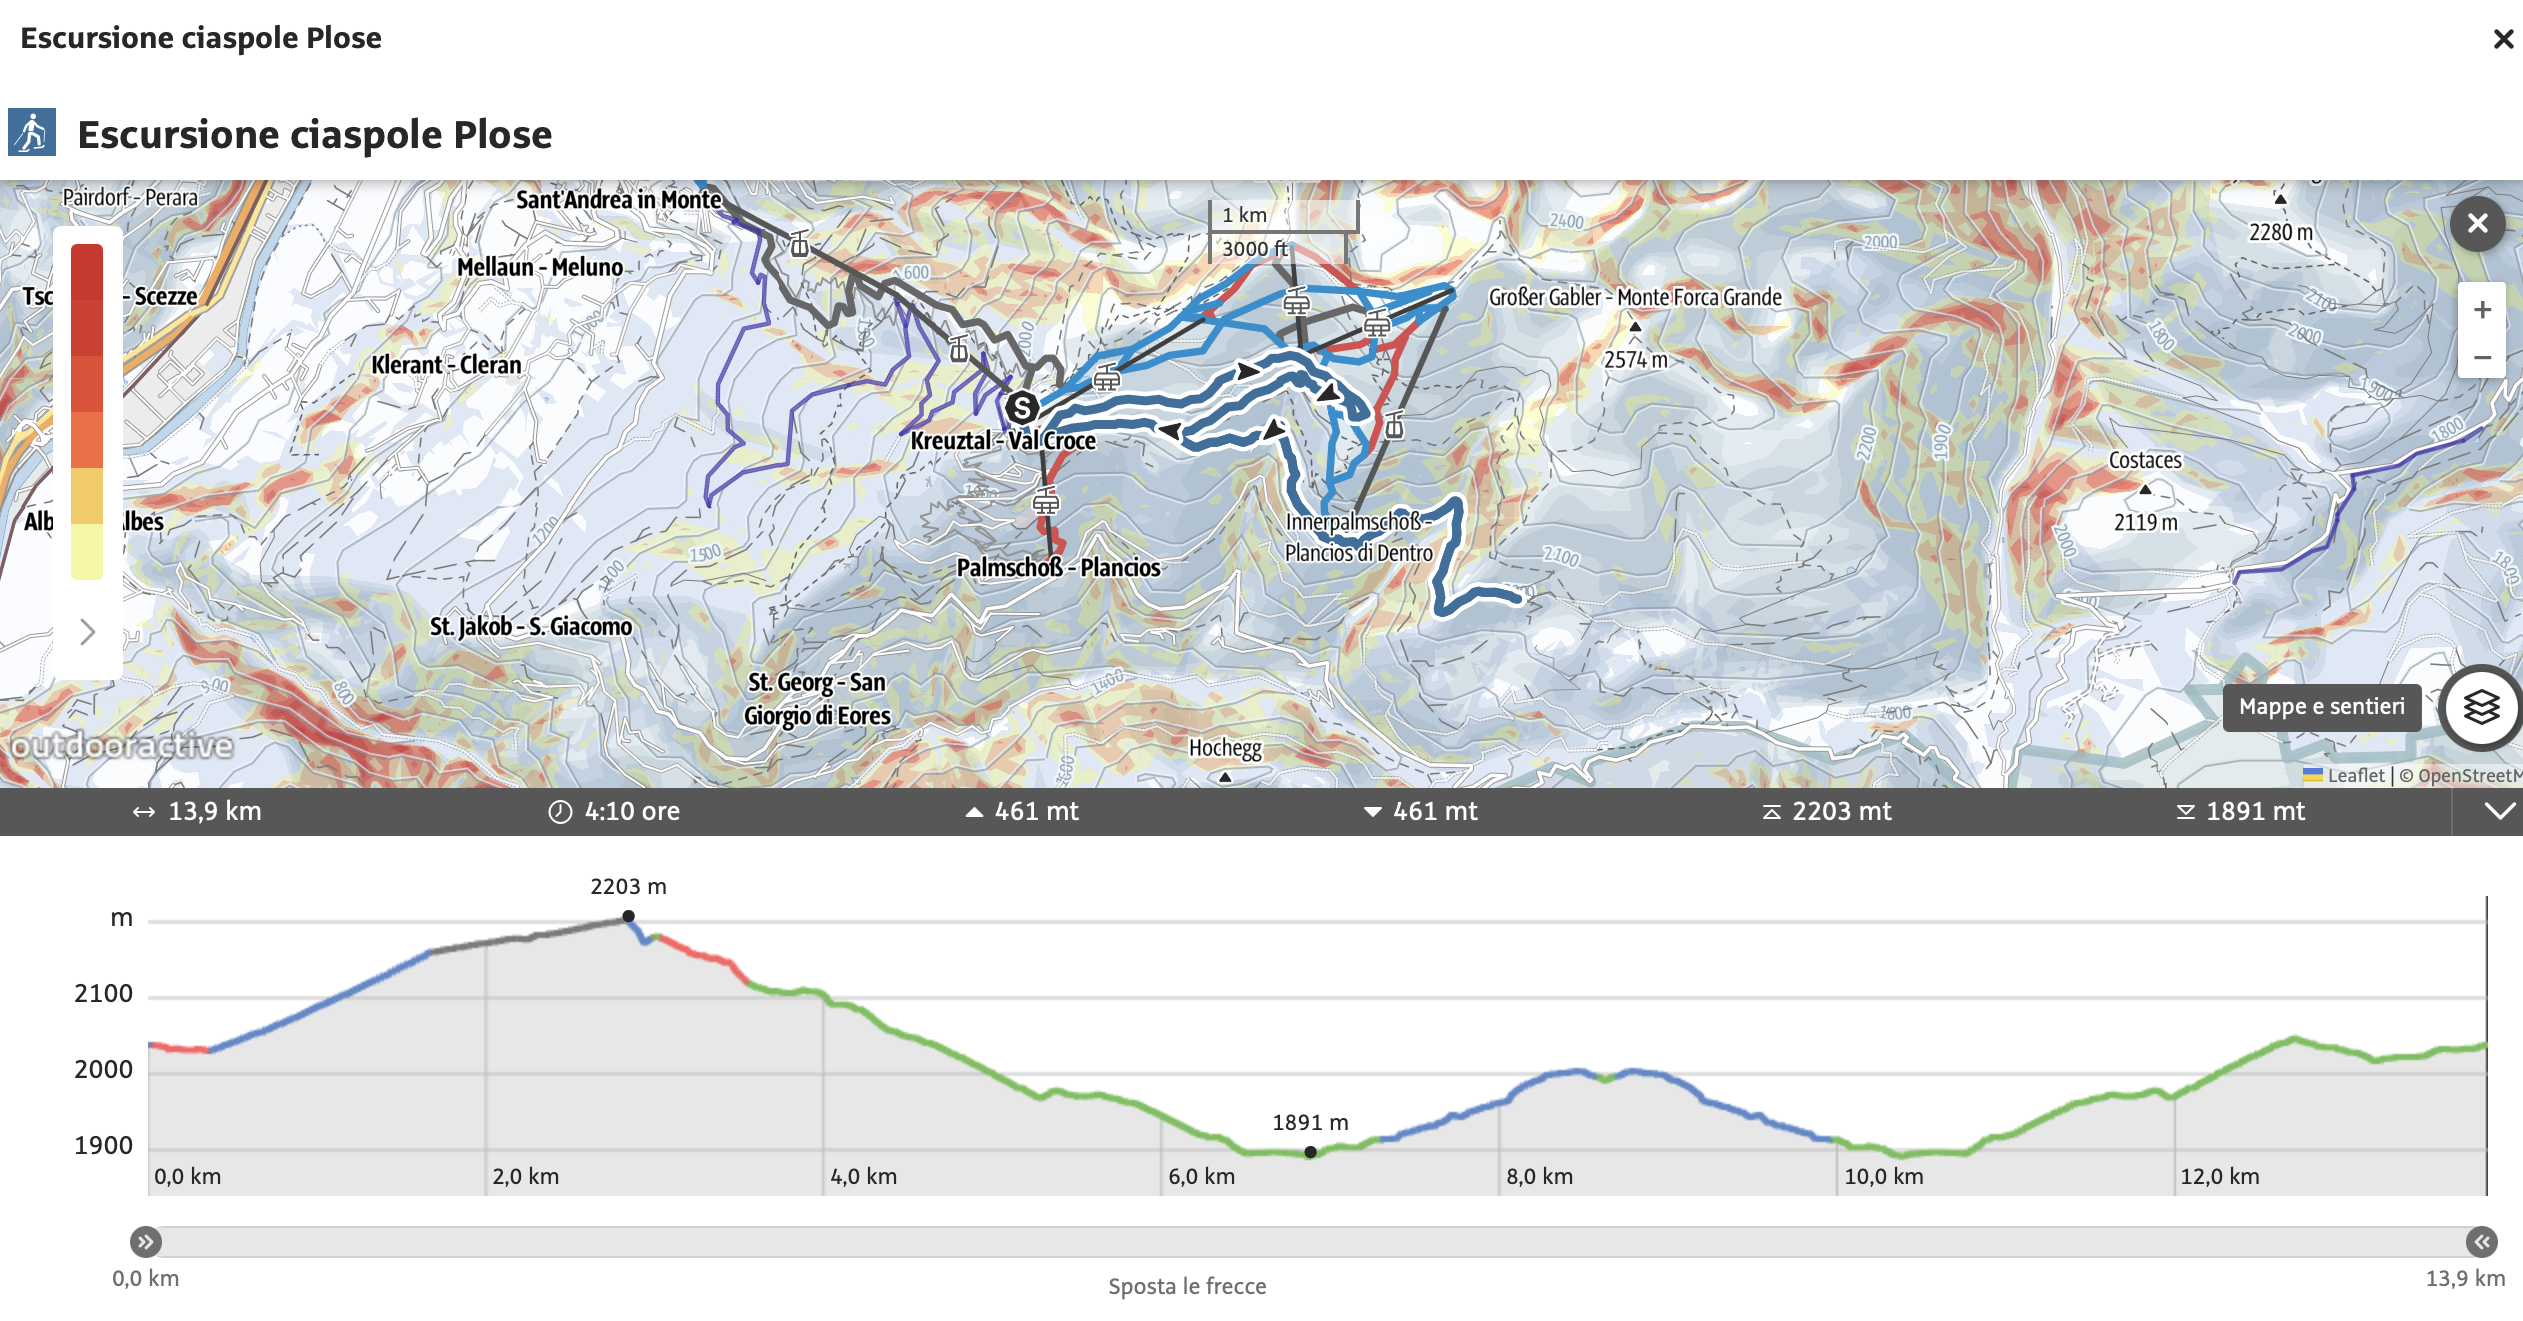Click the OpenStreetMap attribution link
The width and height of the screenshot is (2523, 1321).
[x=2468, y=775]
